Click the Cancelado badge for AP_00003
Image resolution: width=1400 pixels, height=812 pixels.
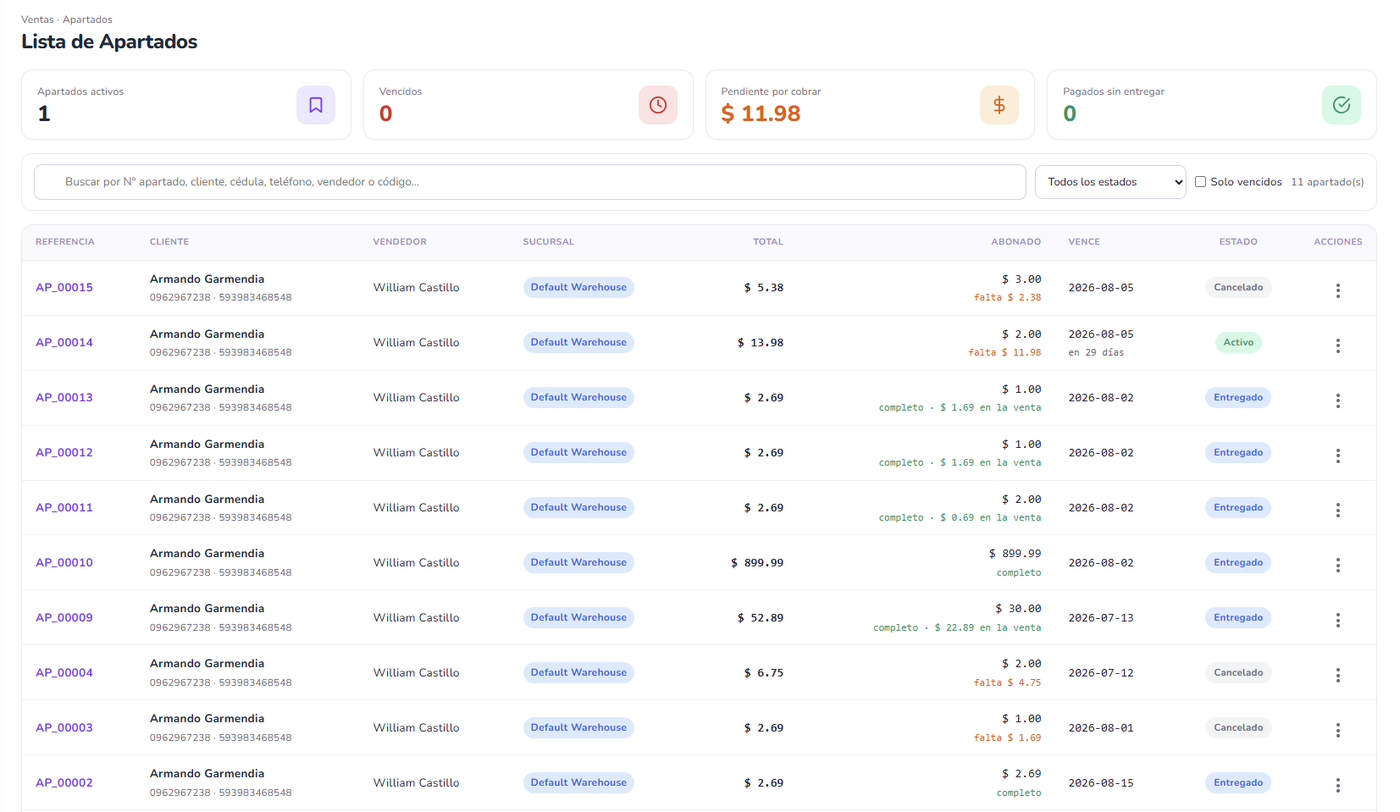(1238, 727)
